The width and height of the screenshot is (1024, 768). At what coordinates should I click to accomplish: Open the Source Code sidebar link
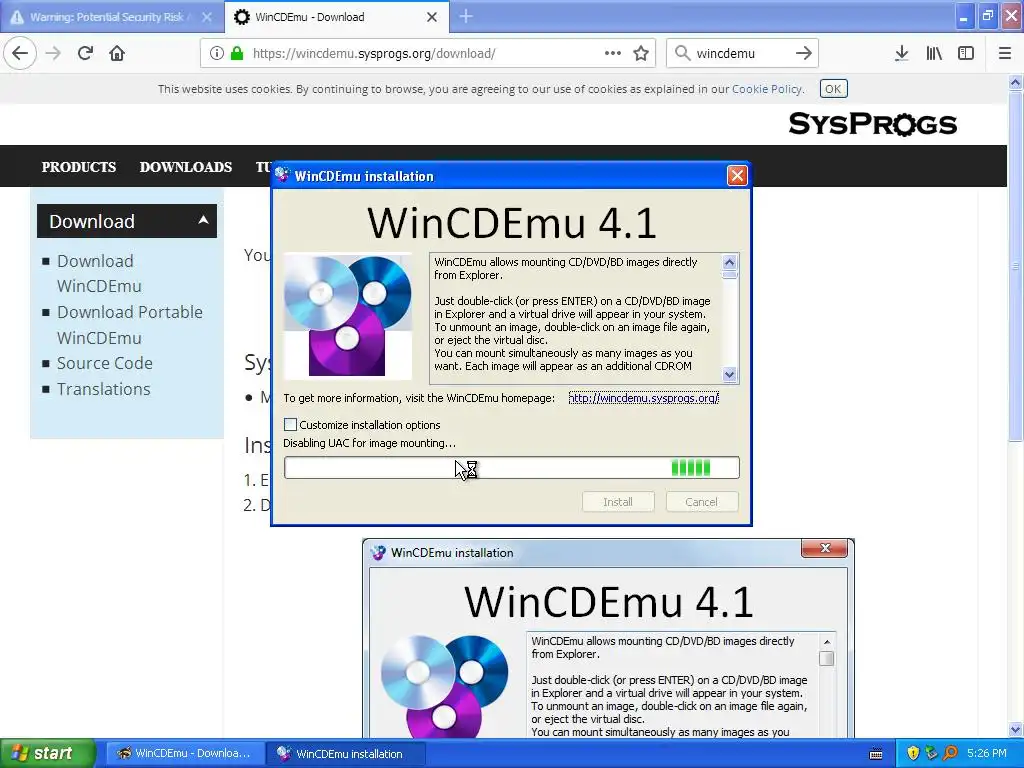point(104,363)
